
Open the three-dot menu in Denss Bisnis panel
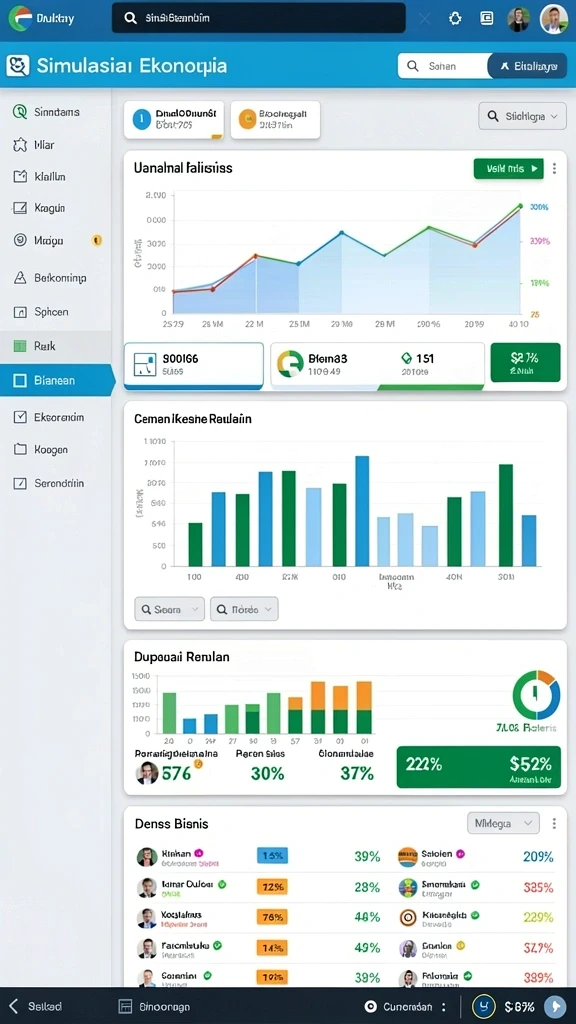point(554,823)
